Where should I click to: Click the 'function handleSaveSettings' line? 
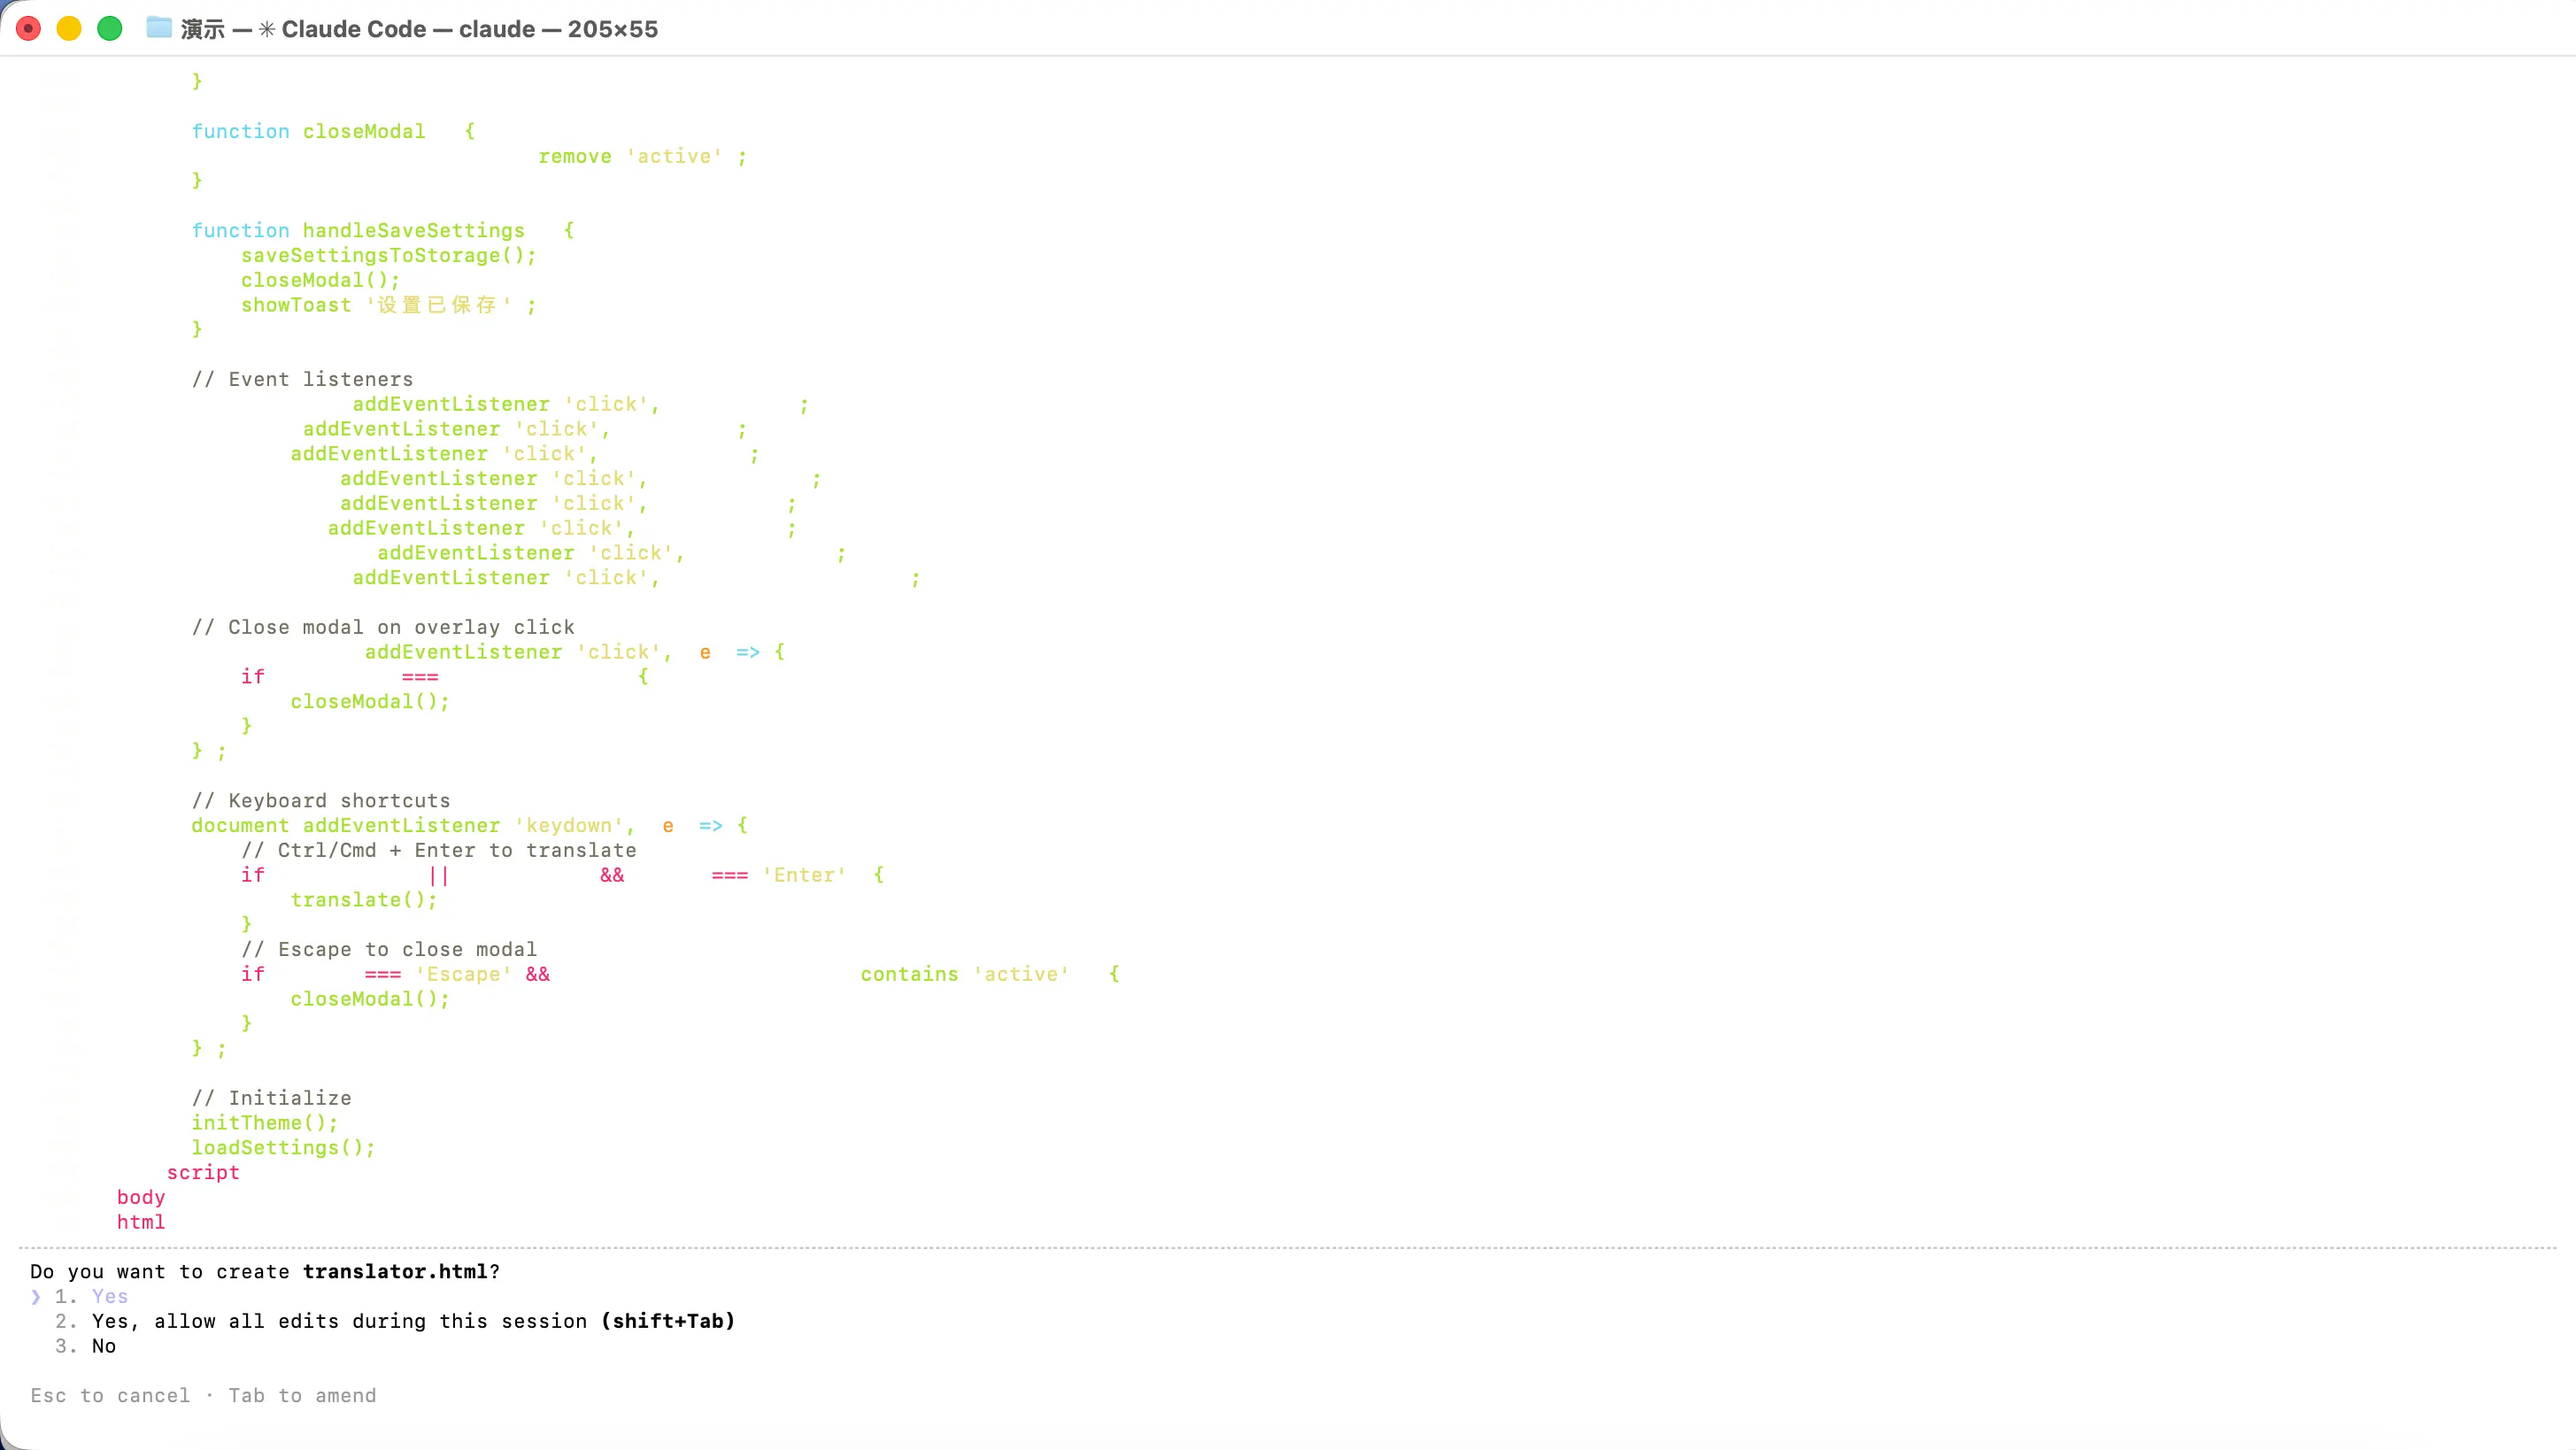358,230
